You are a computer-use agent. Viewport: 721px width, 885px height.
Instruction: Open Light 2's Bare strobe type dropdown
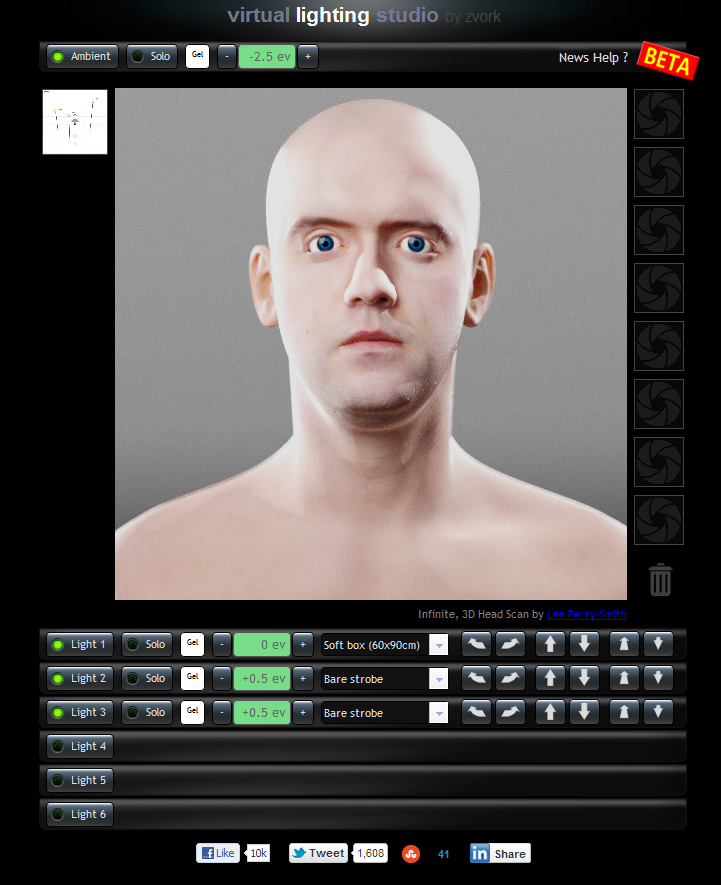[x=438, y=680]
